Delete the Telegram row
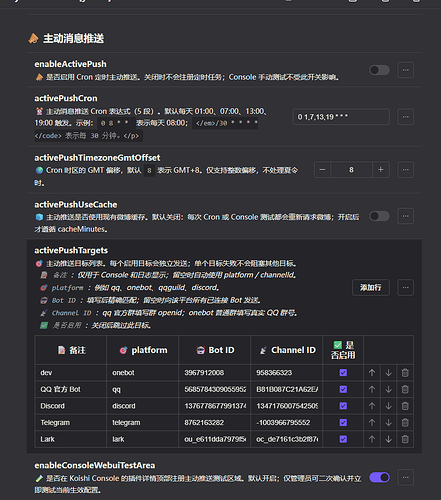The width and height of the screenshot is (441, 500). tap(405, 423)
